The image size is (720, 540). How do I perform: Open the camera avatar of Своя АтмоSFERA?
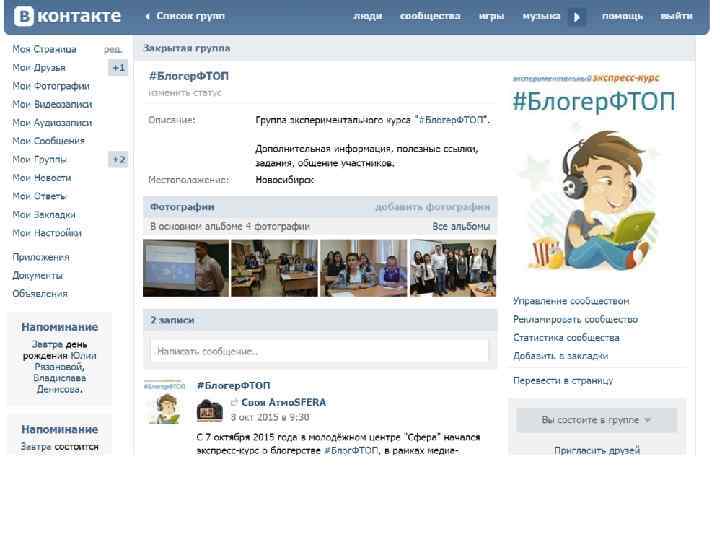[x=210, y=410]
